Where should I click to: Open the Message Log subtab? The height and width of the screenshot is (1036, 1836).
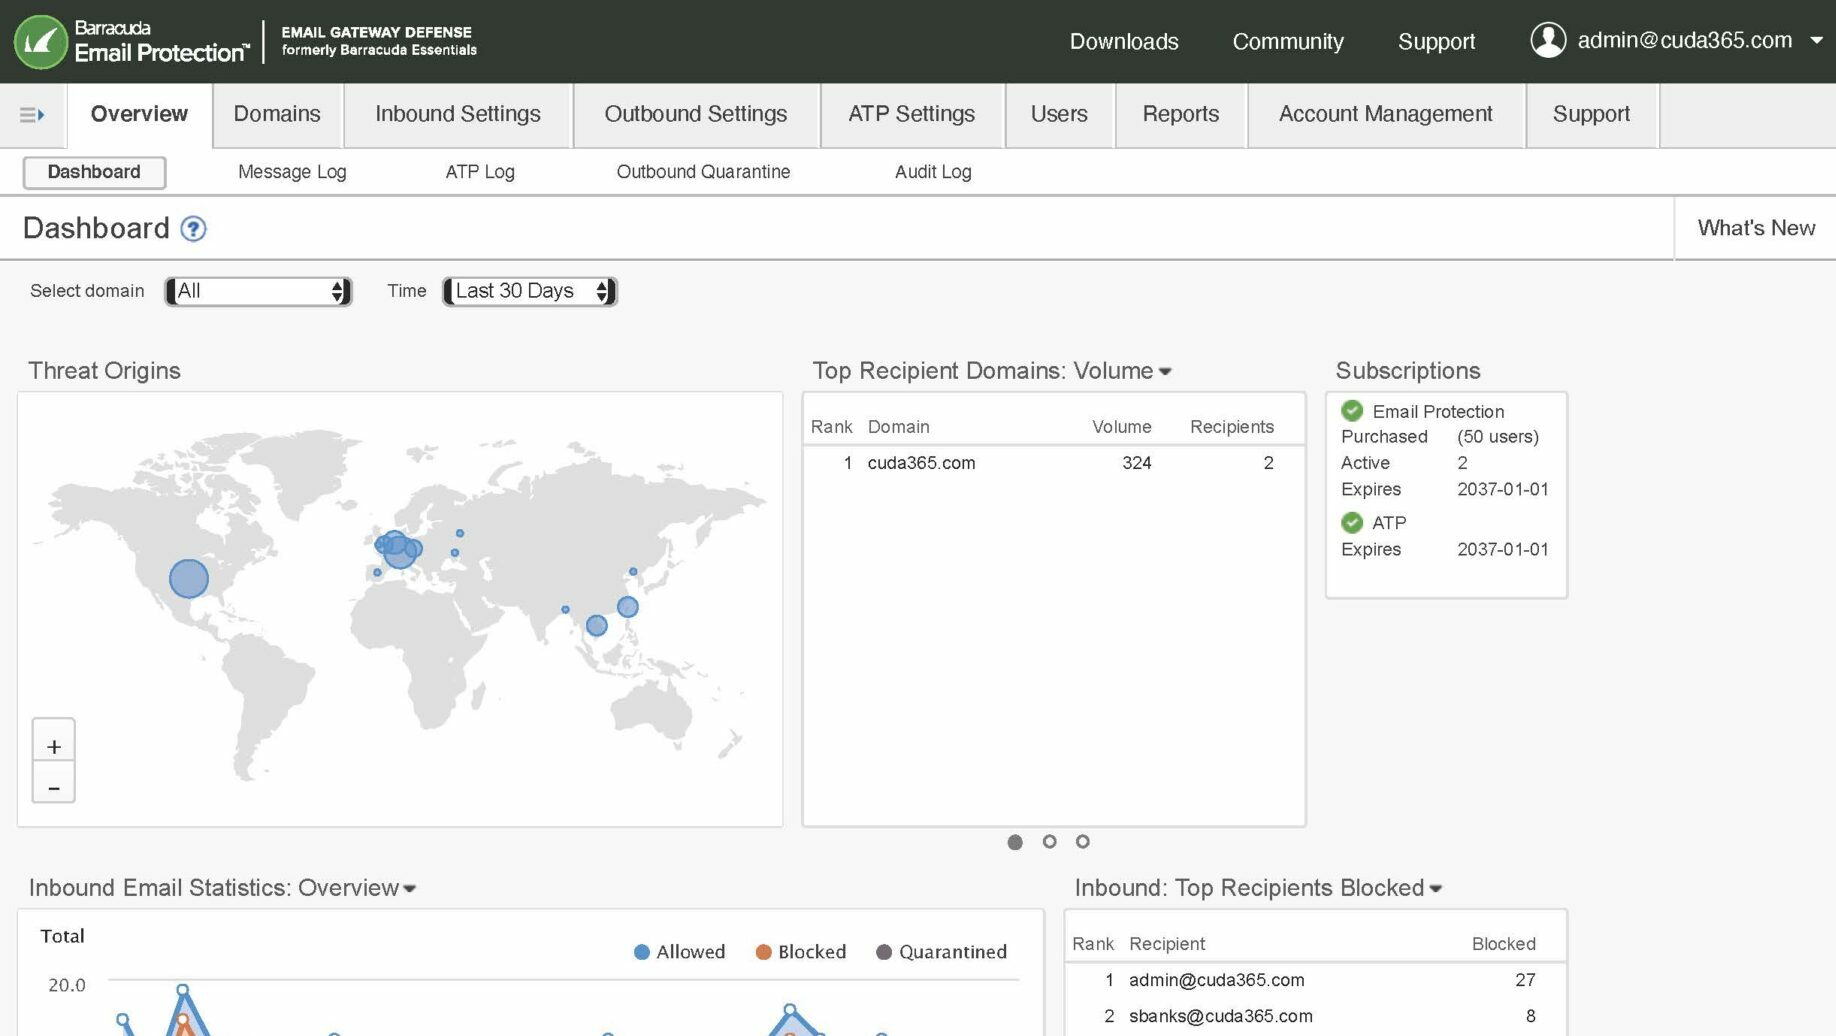tap(292, 172)
